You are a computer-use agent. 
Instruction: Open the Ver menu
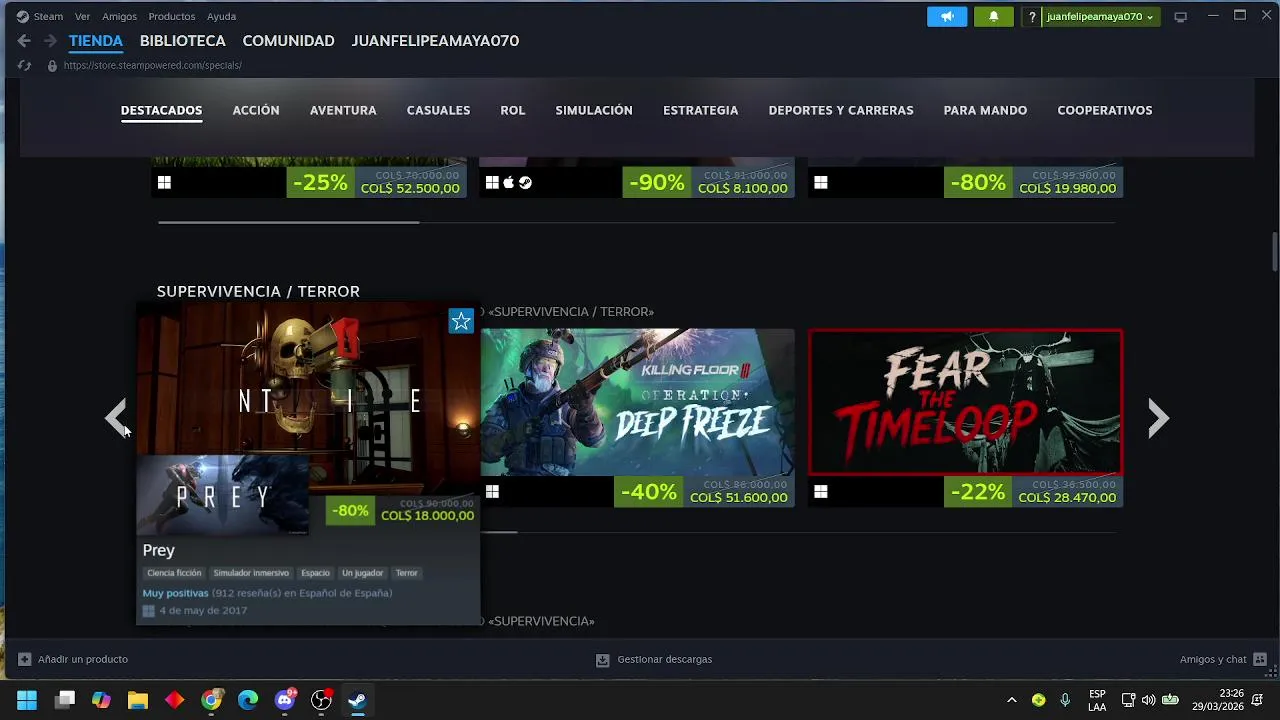tap(82, 16)
